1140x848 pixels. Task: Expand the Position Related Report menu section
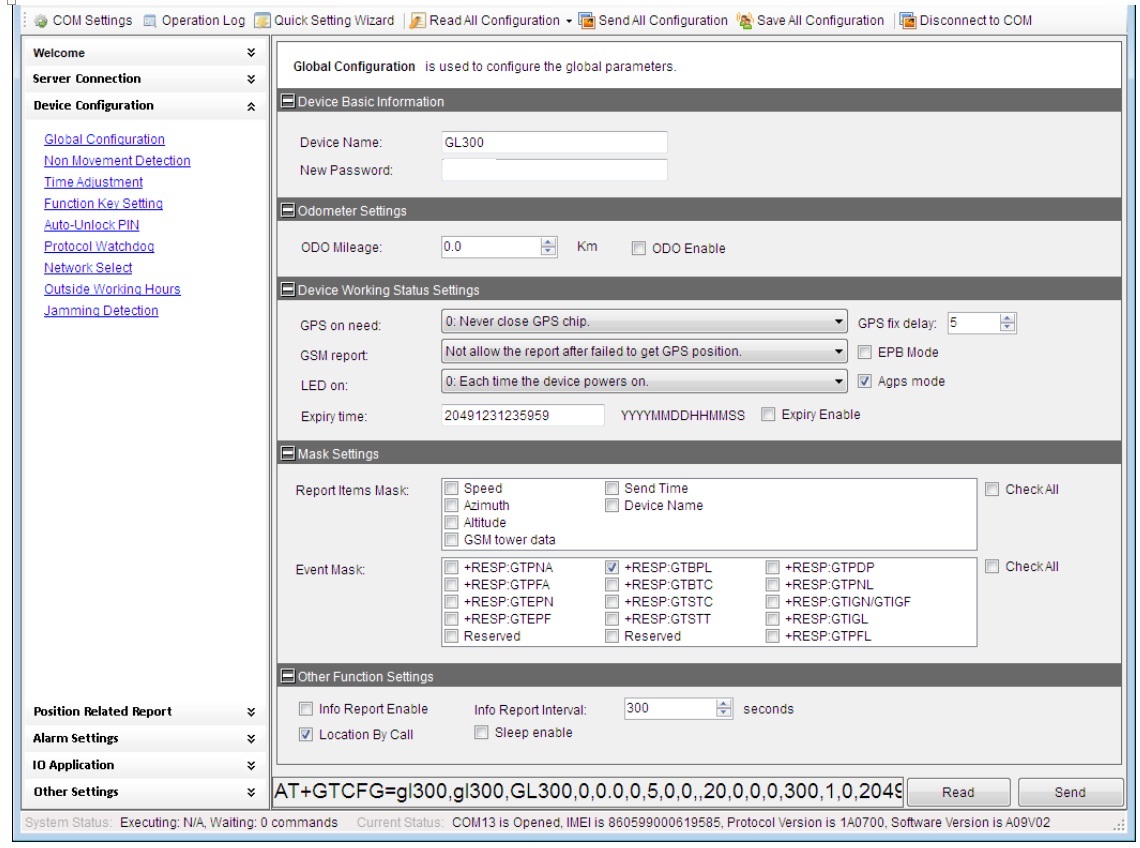coord(251,712)
